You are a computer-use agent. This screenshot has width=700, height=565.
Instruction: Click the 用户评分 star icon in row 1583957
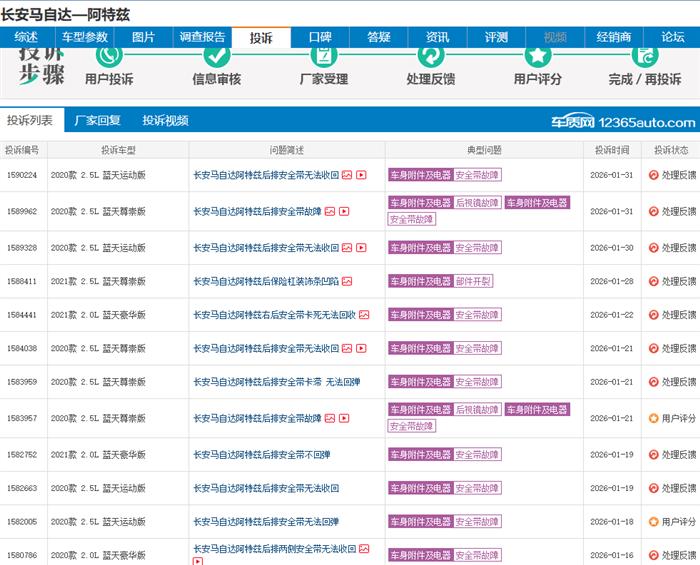click(x=653, y=419)
